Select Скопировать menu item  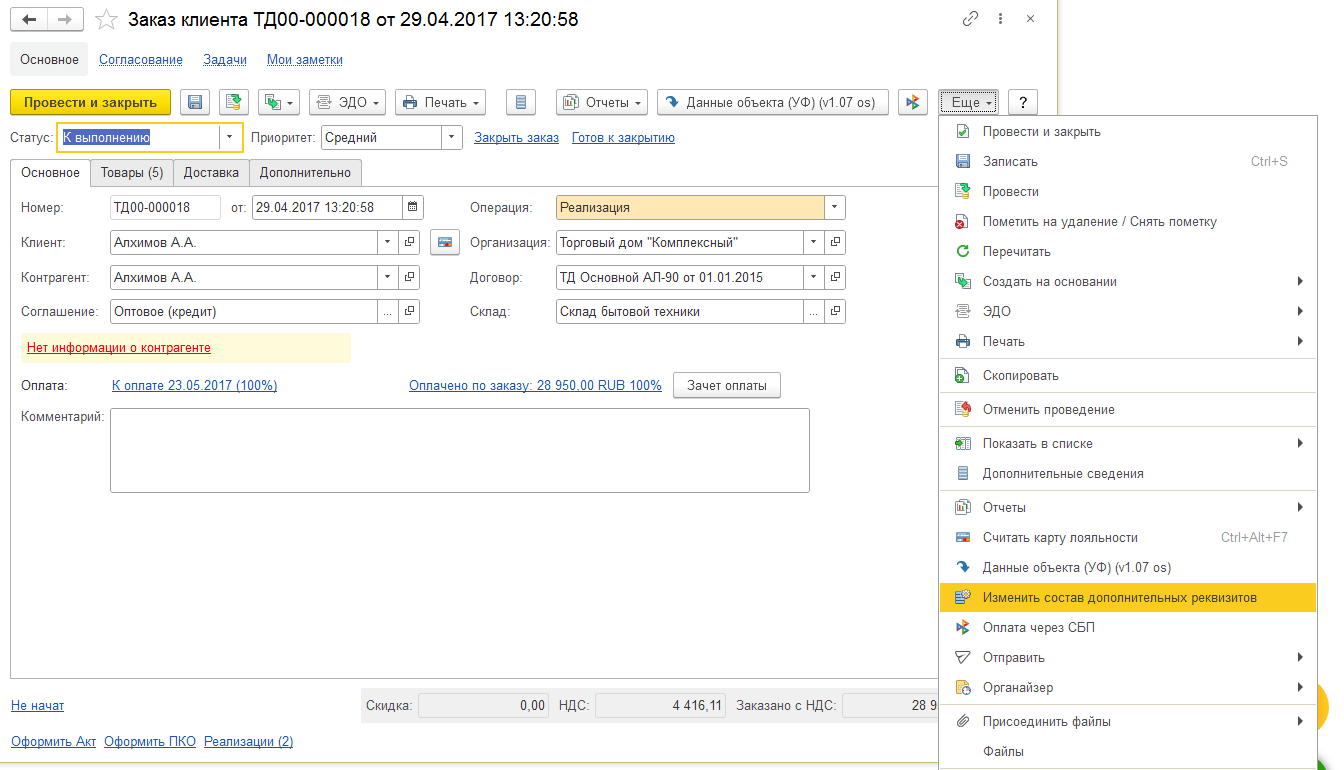(1128, 375)
